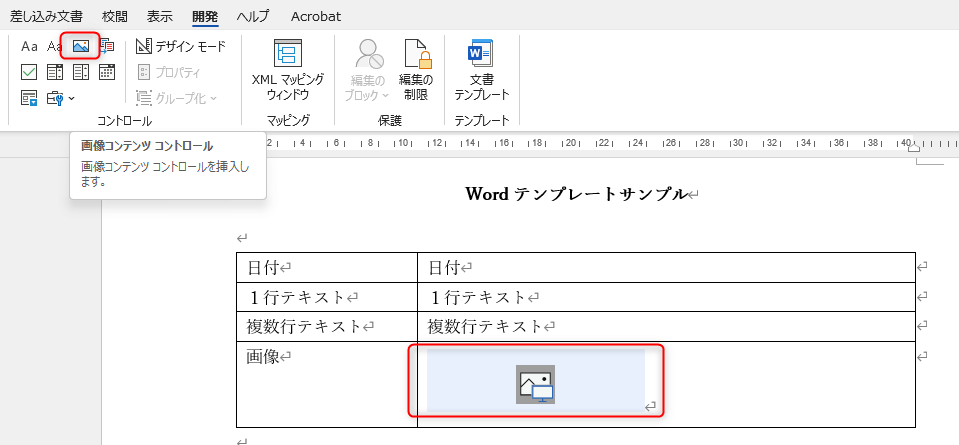Click the left cell labeled 画像
The width and height of the screenshot is (959, 445).
(x=327, y=384)
